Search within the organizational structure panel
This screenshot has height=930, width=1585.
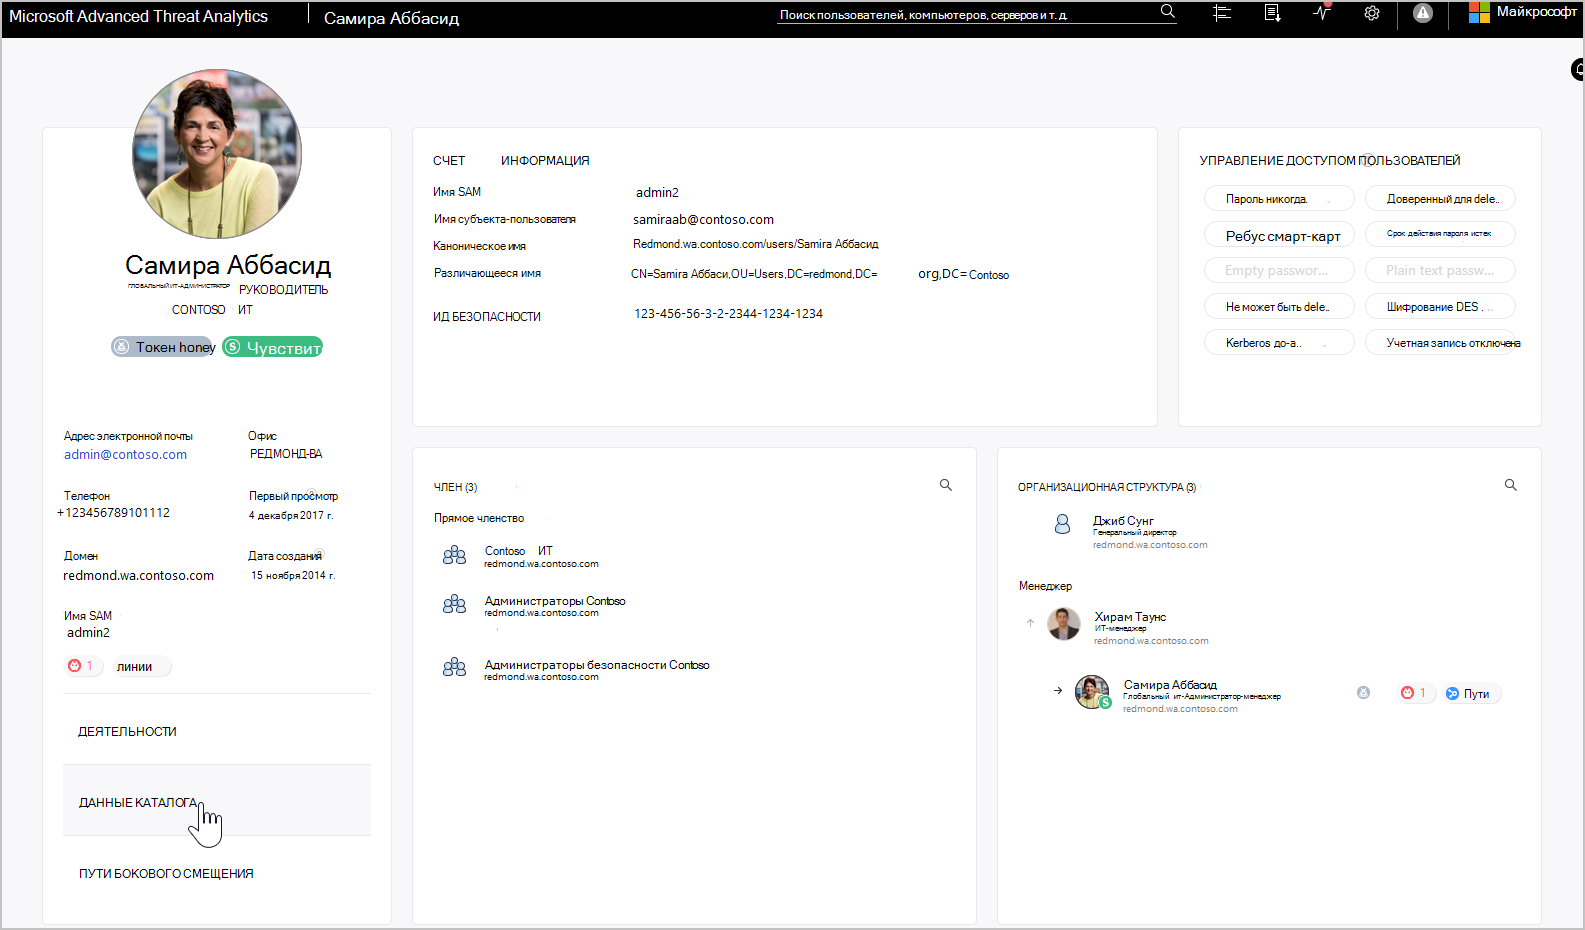[x=1511, y=485]
